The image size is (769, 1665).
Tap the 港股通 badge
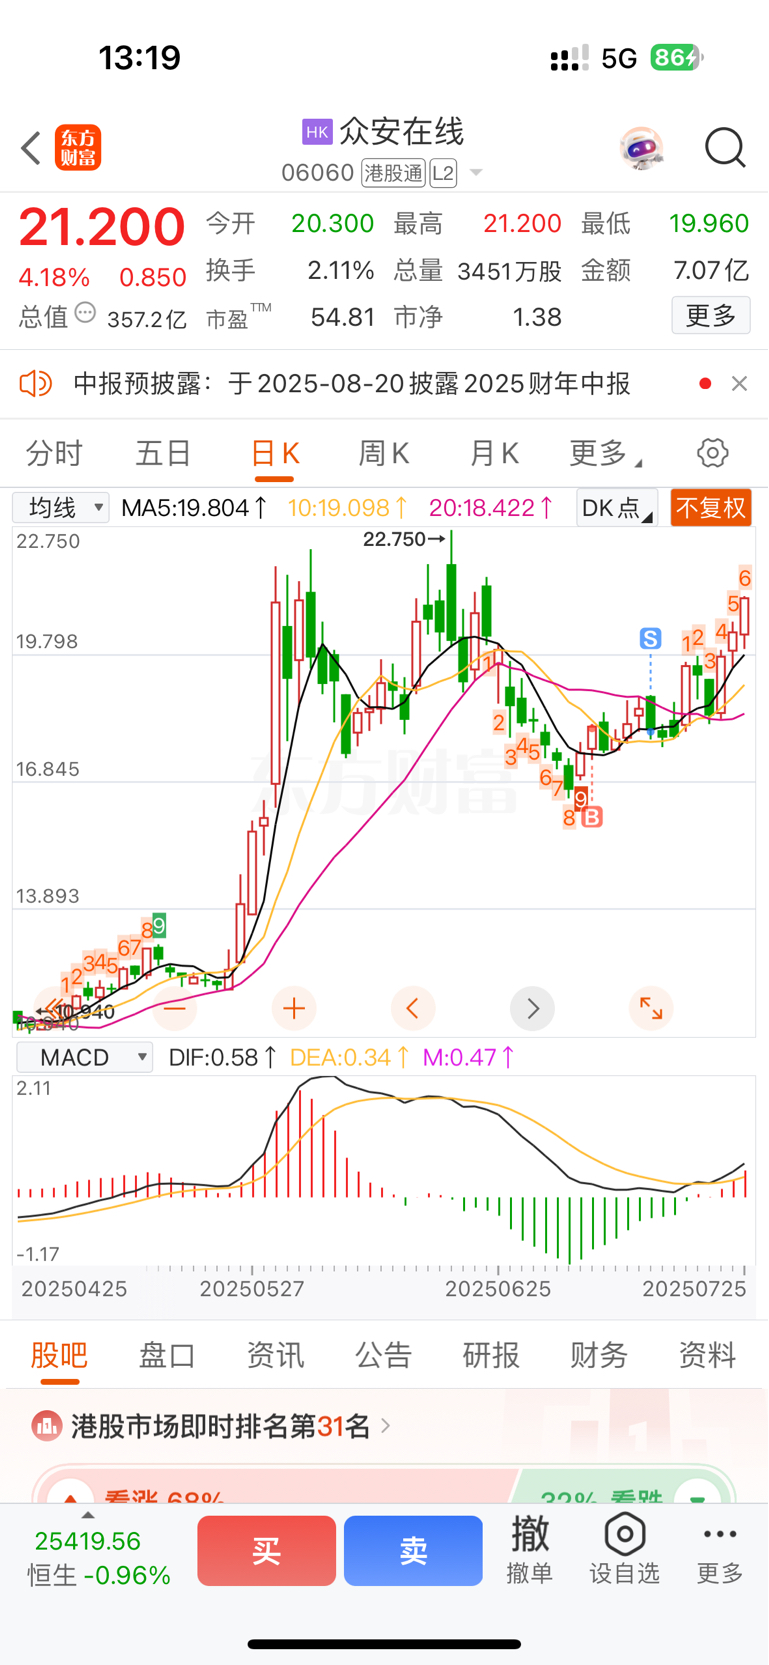[x=394, y=173]
